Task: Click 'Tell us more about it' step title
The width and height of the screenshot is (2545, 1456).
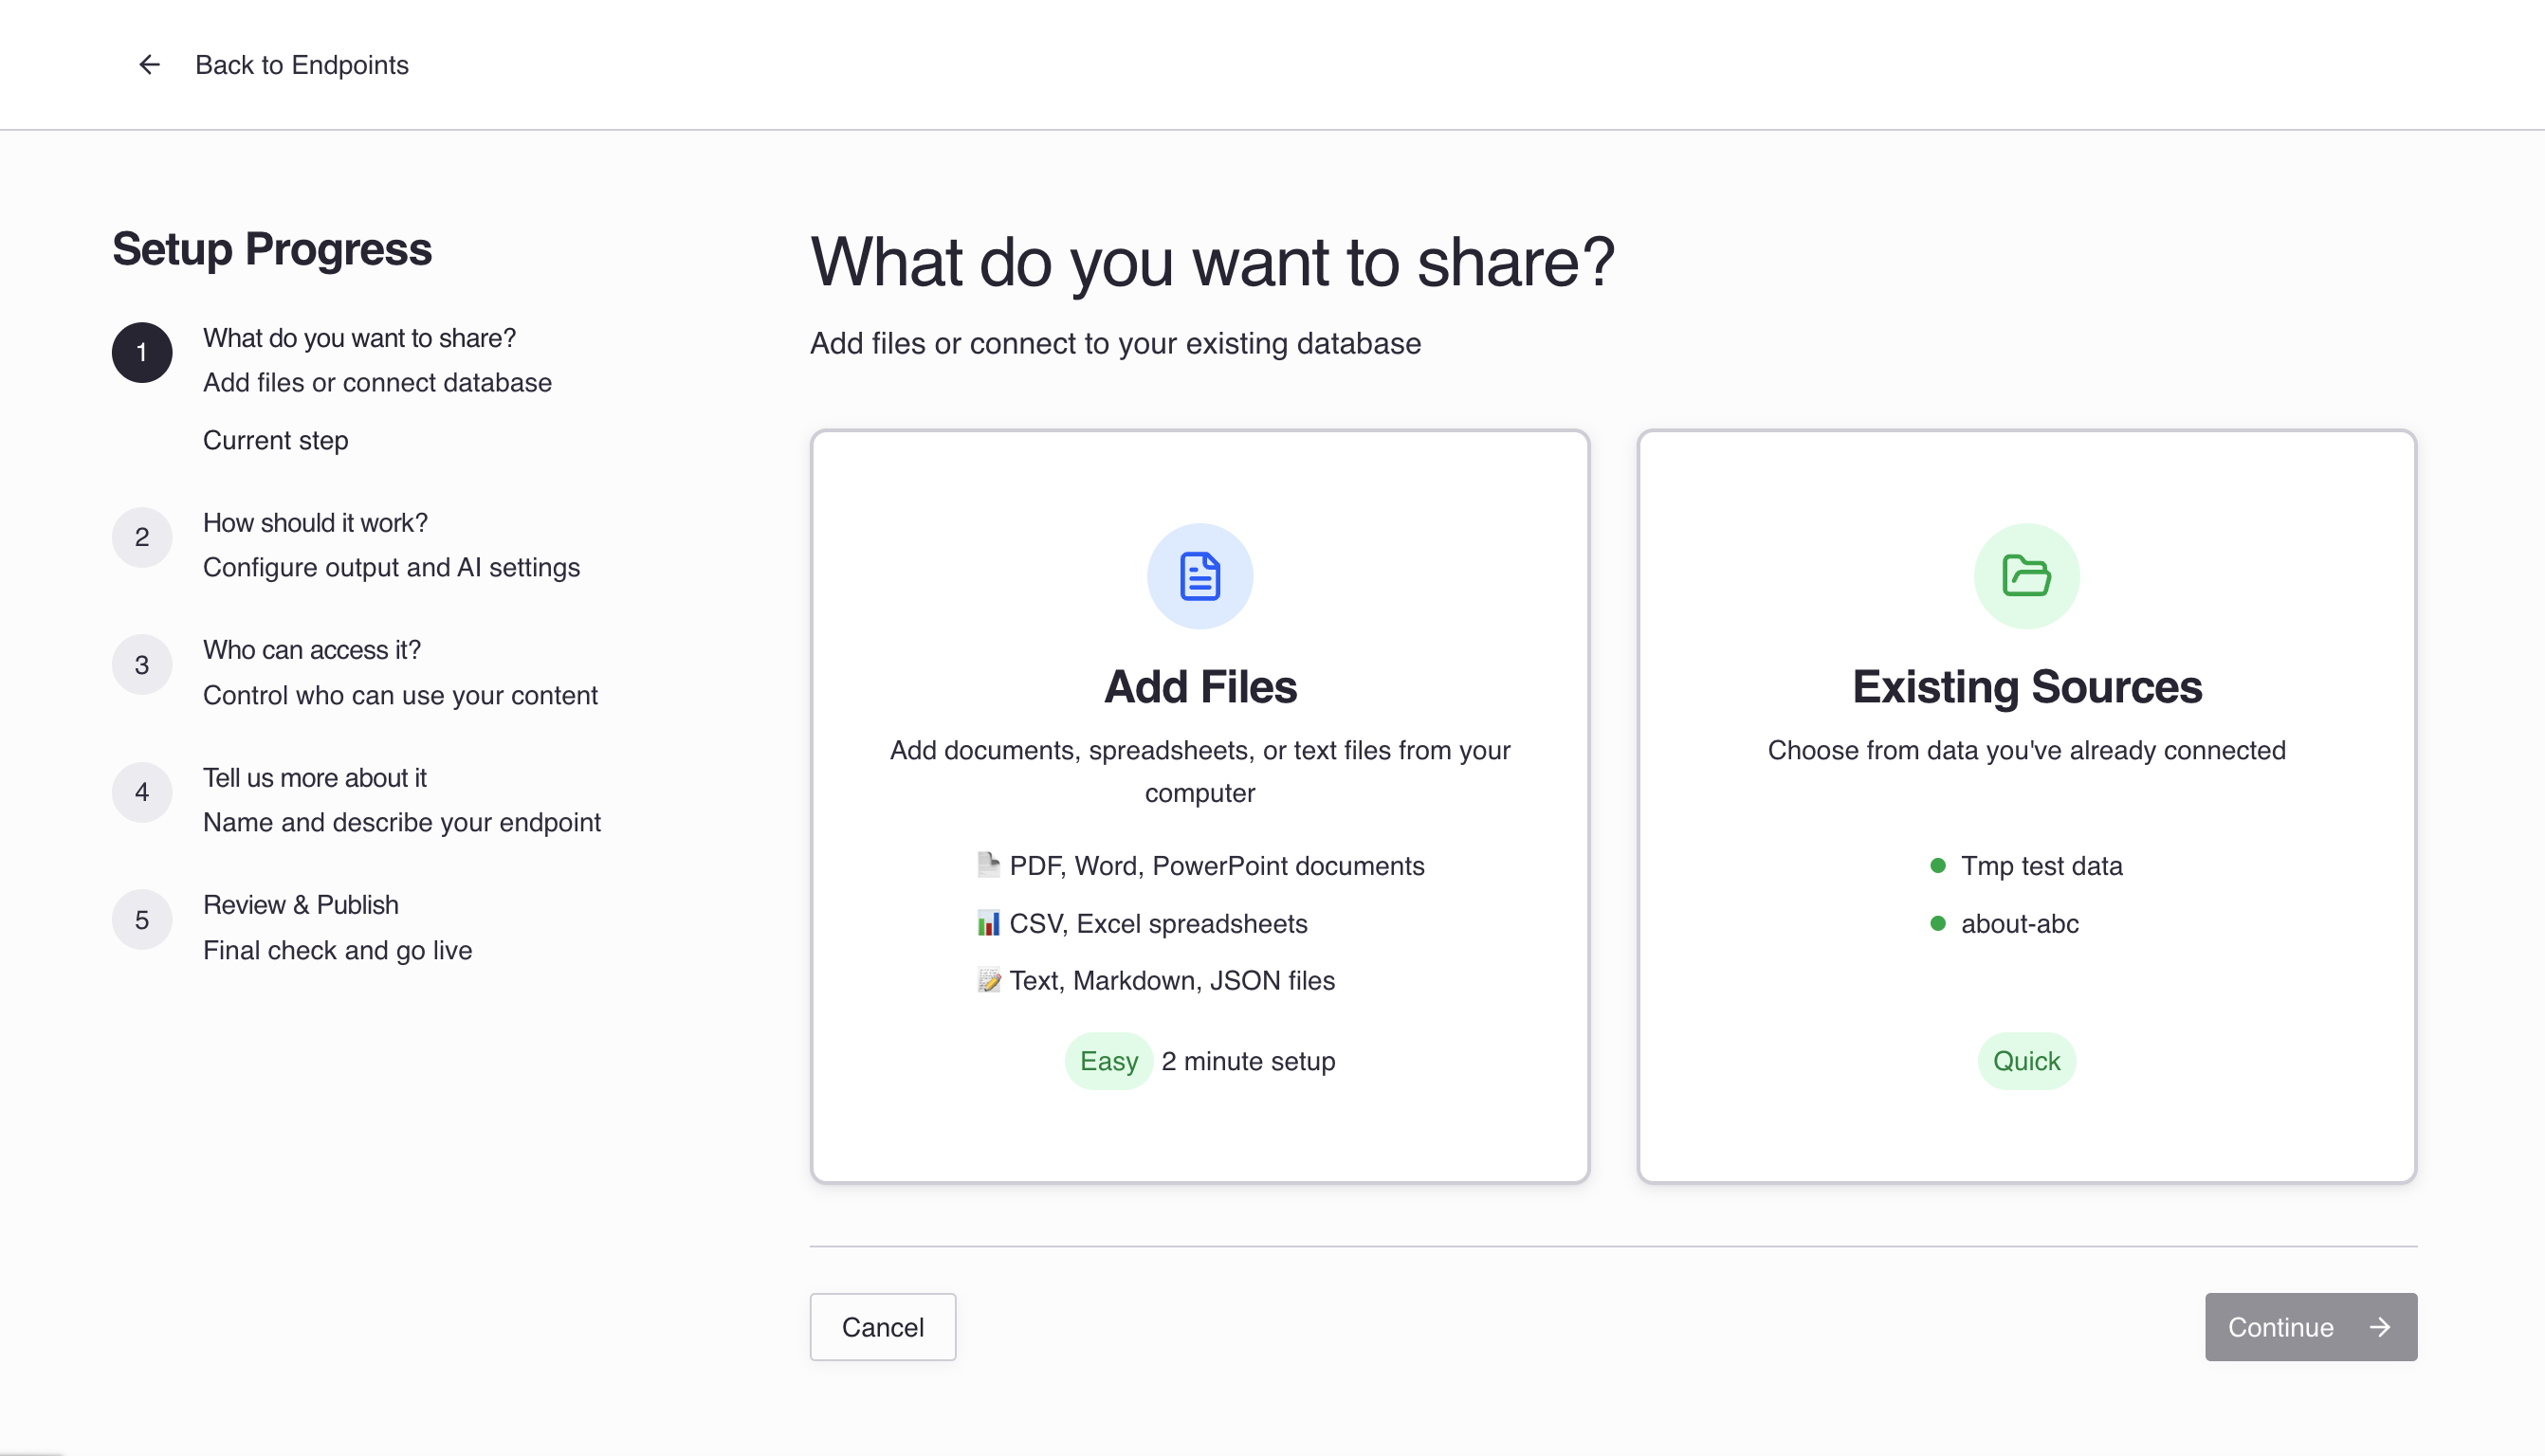Action: tap(315, 777)
